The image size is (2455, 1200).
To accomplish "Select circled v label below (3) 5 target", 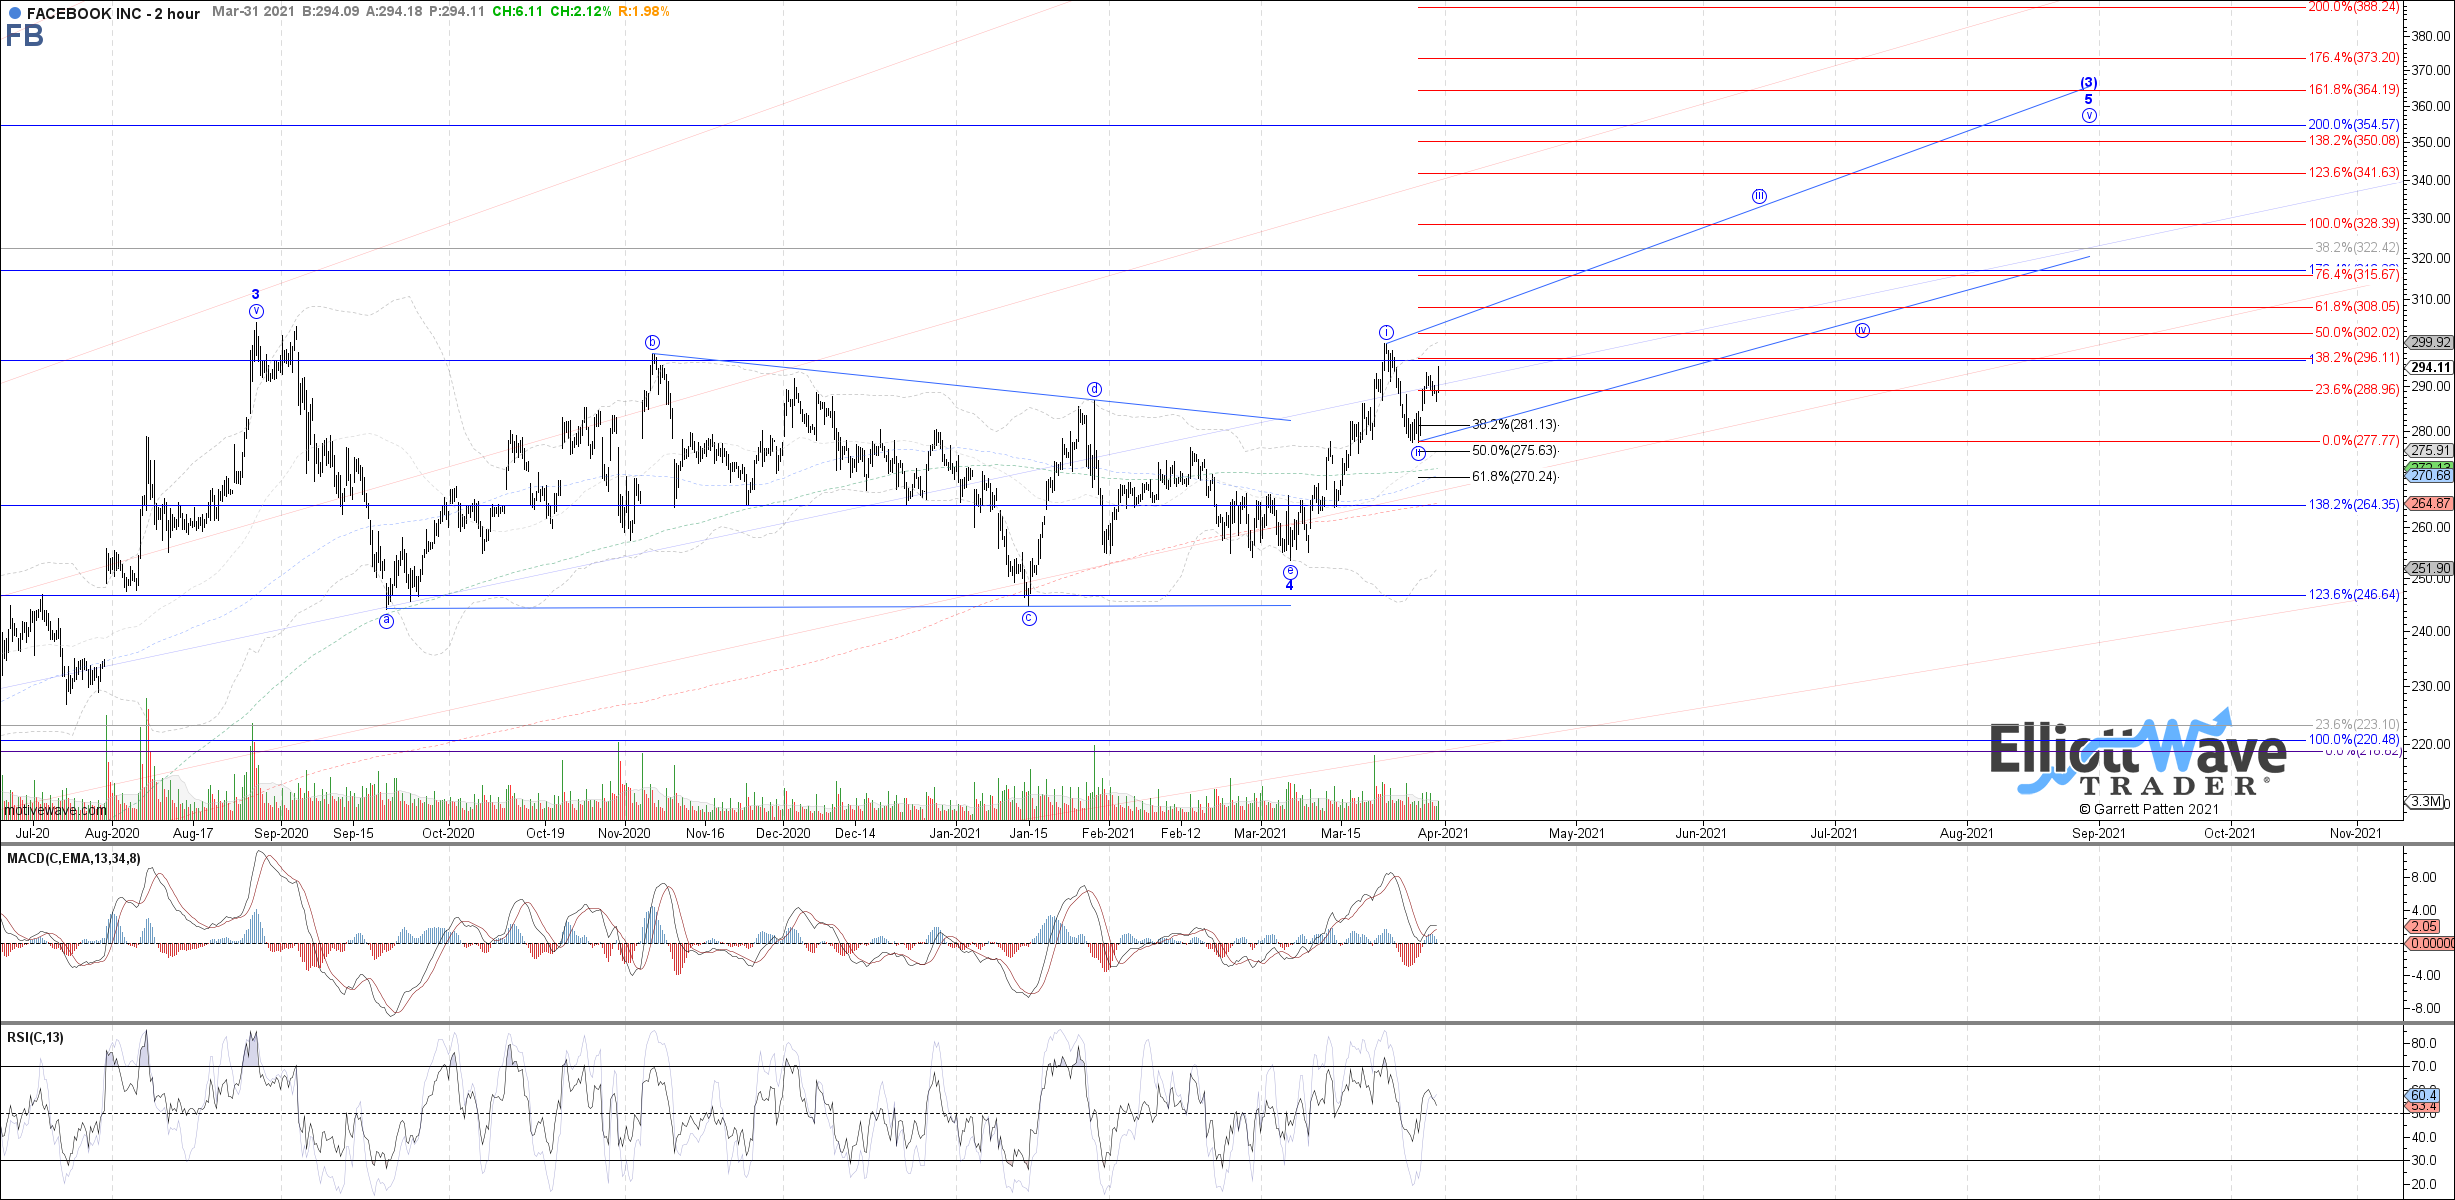I will point(2089,115).
